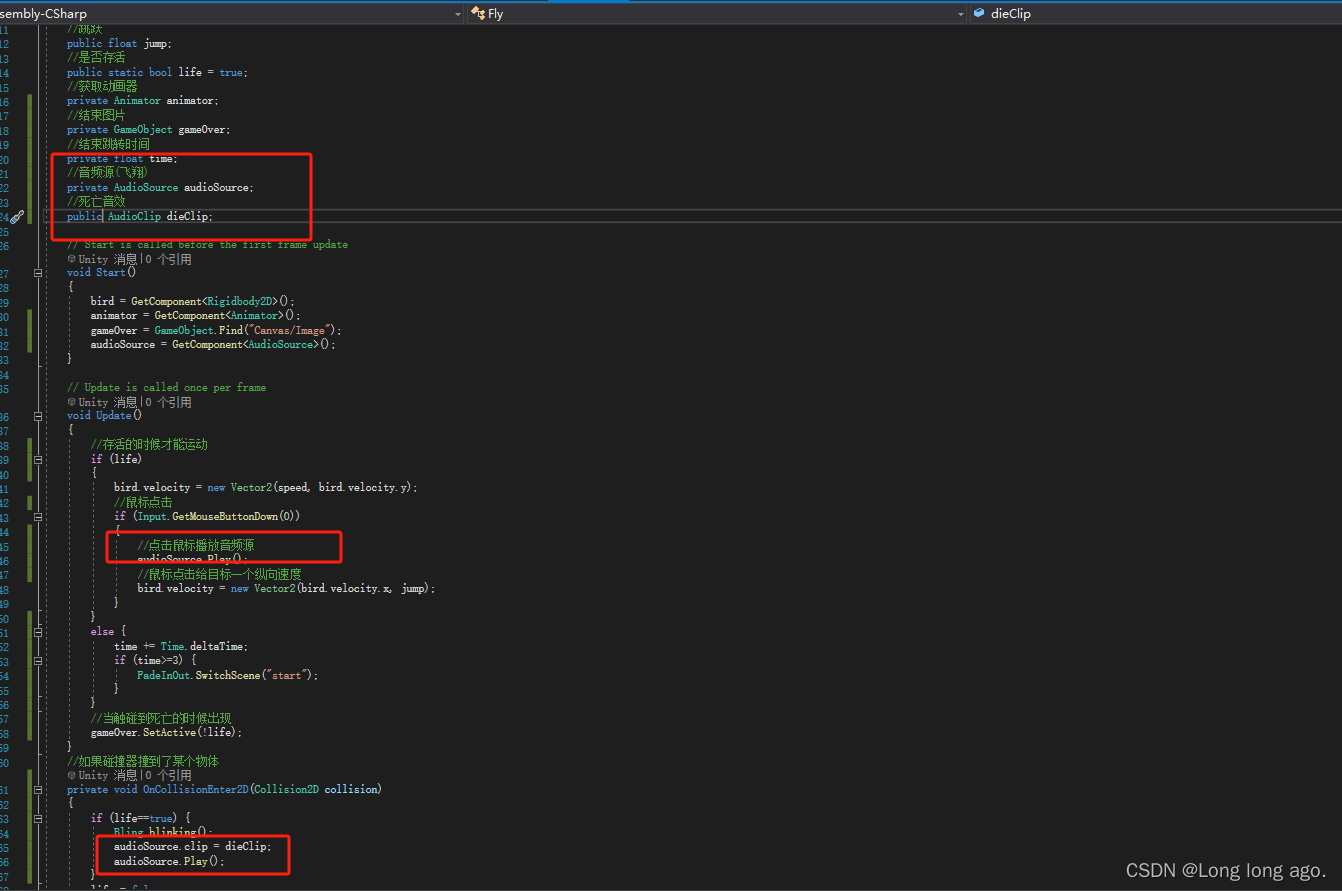Collapse the if Input.GetMouseButtonDown block

(x=38, y=516)
